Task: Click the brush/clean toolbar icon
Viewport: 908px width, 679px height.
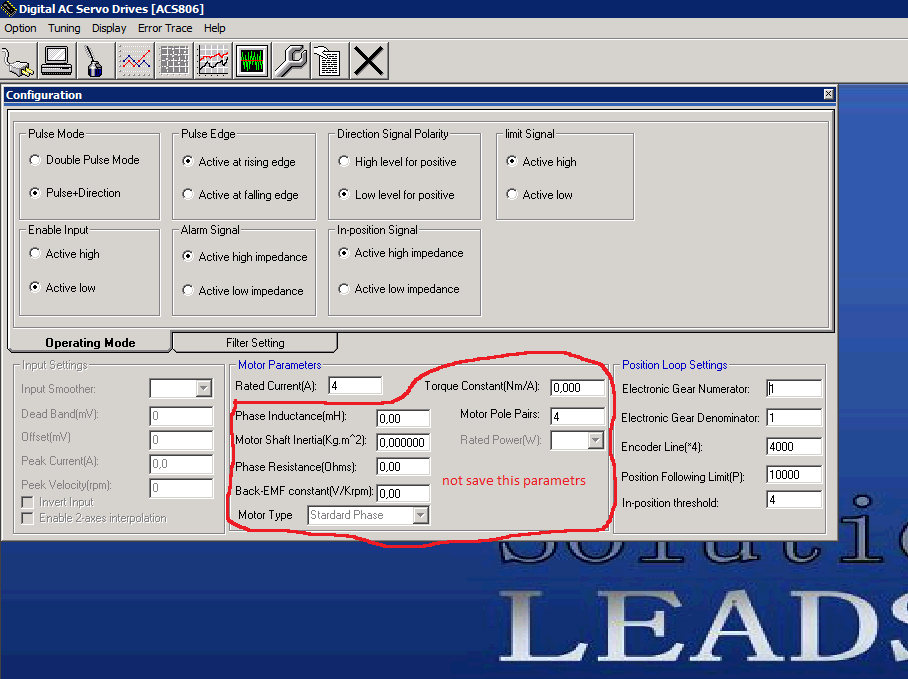Action: click(95, 61)
